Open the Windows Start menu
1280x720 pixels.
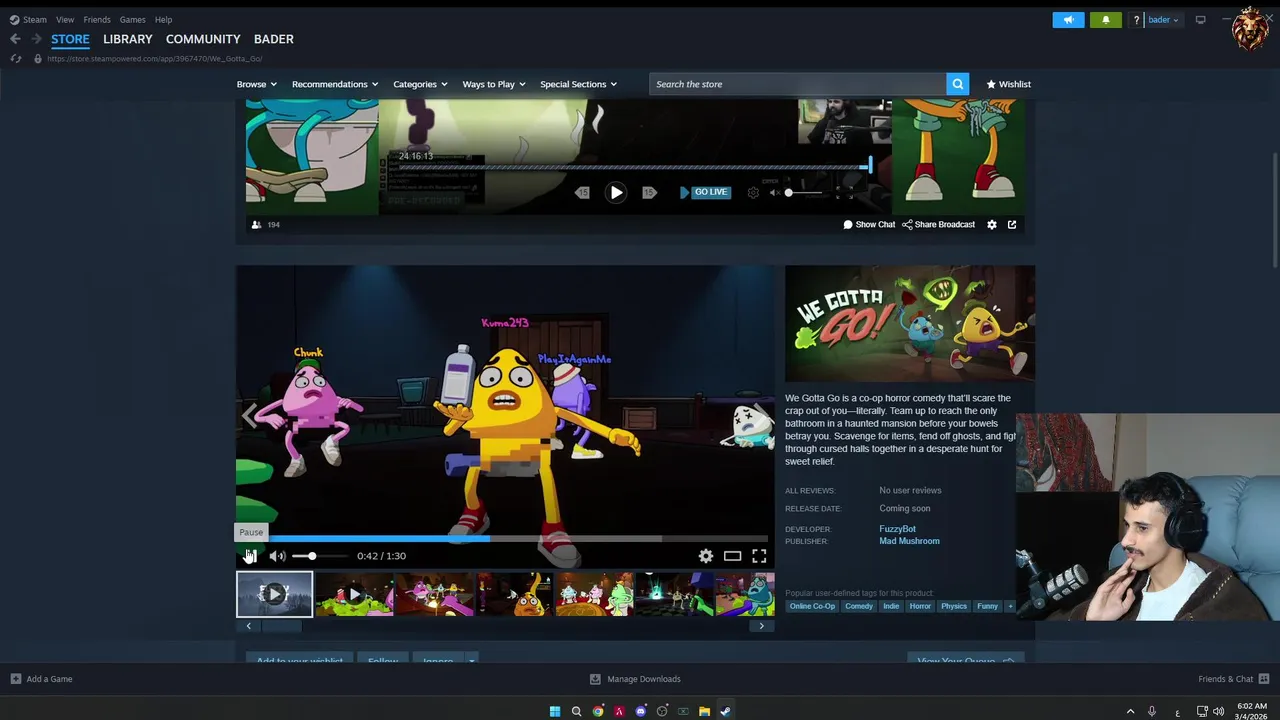pyautogui.click(x=555, y=711)
